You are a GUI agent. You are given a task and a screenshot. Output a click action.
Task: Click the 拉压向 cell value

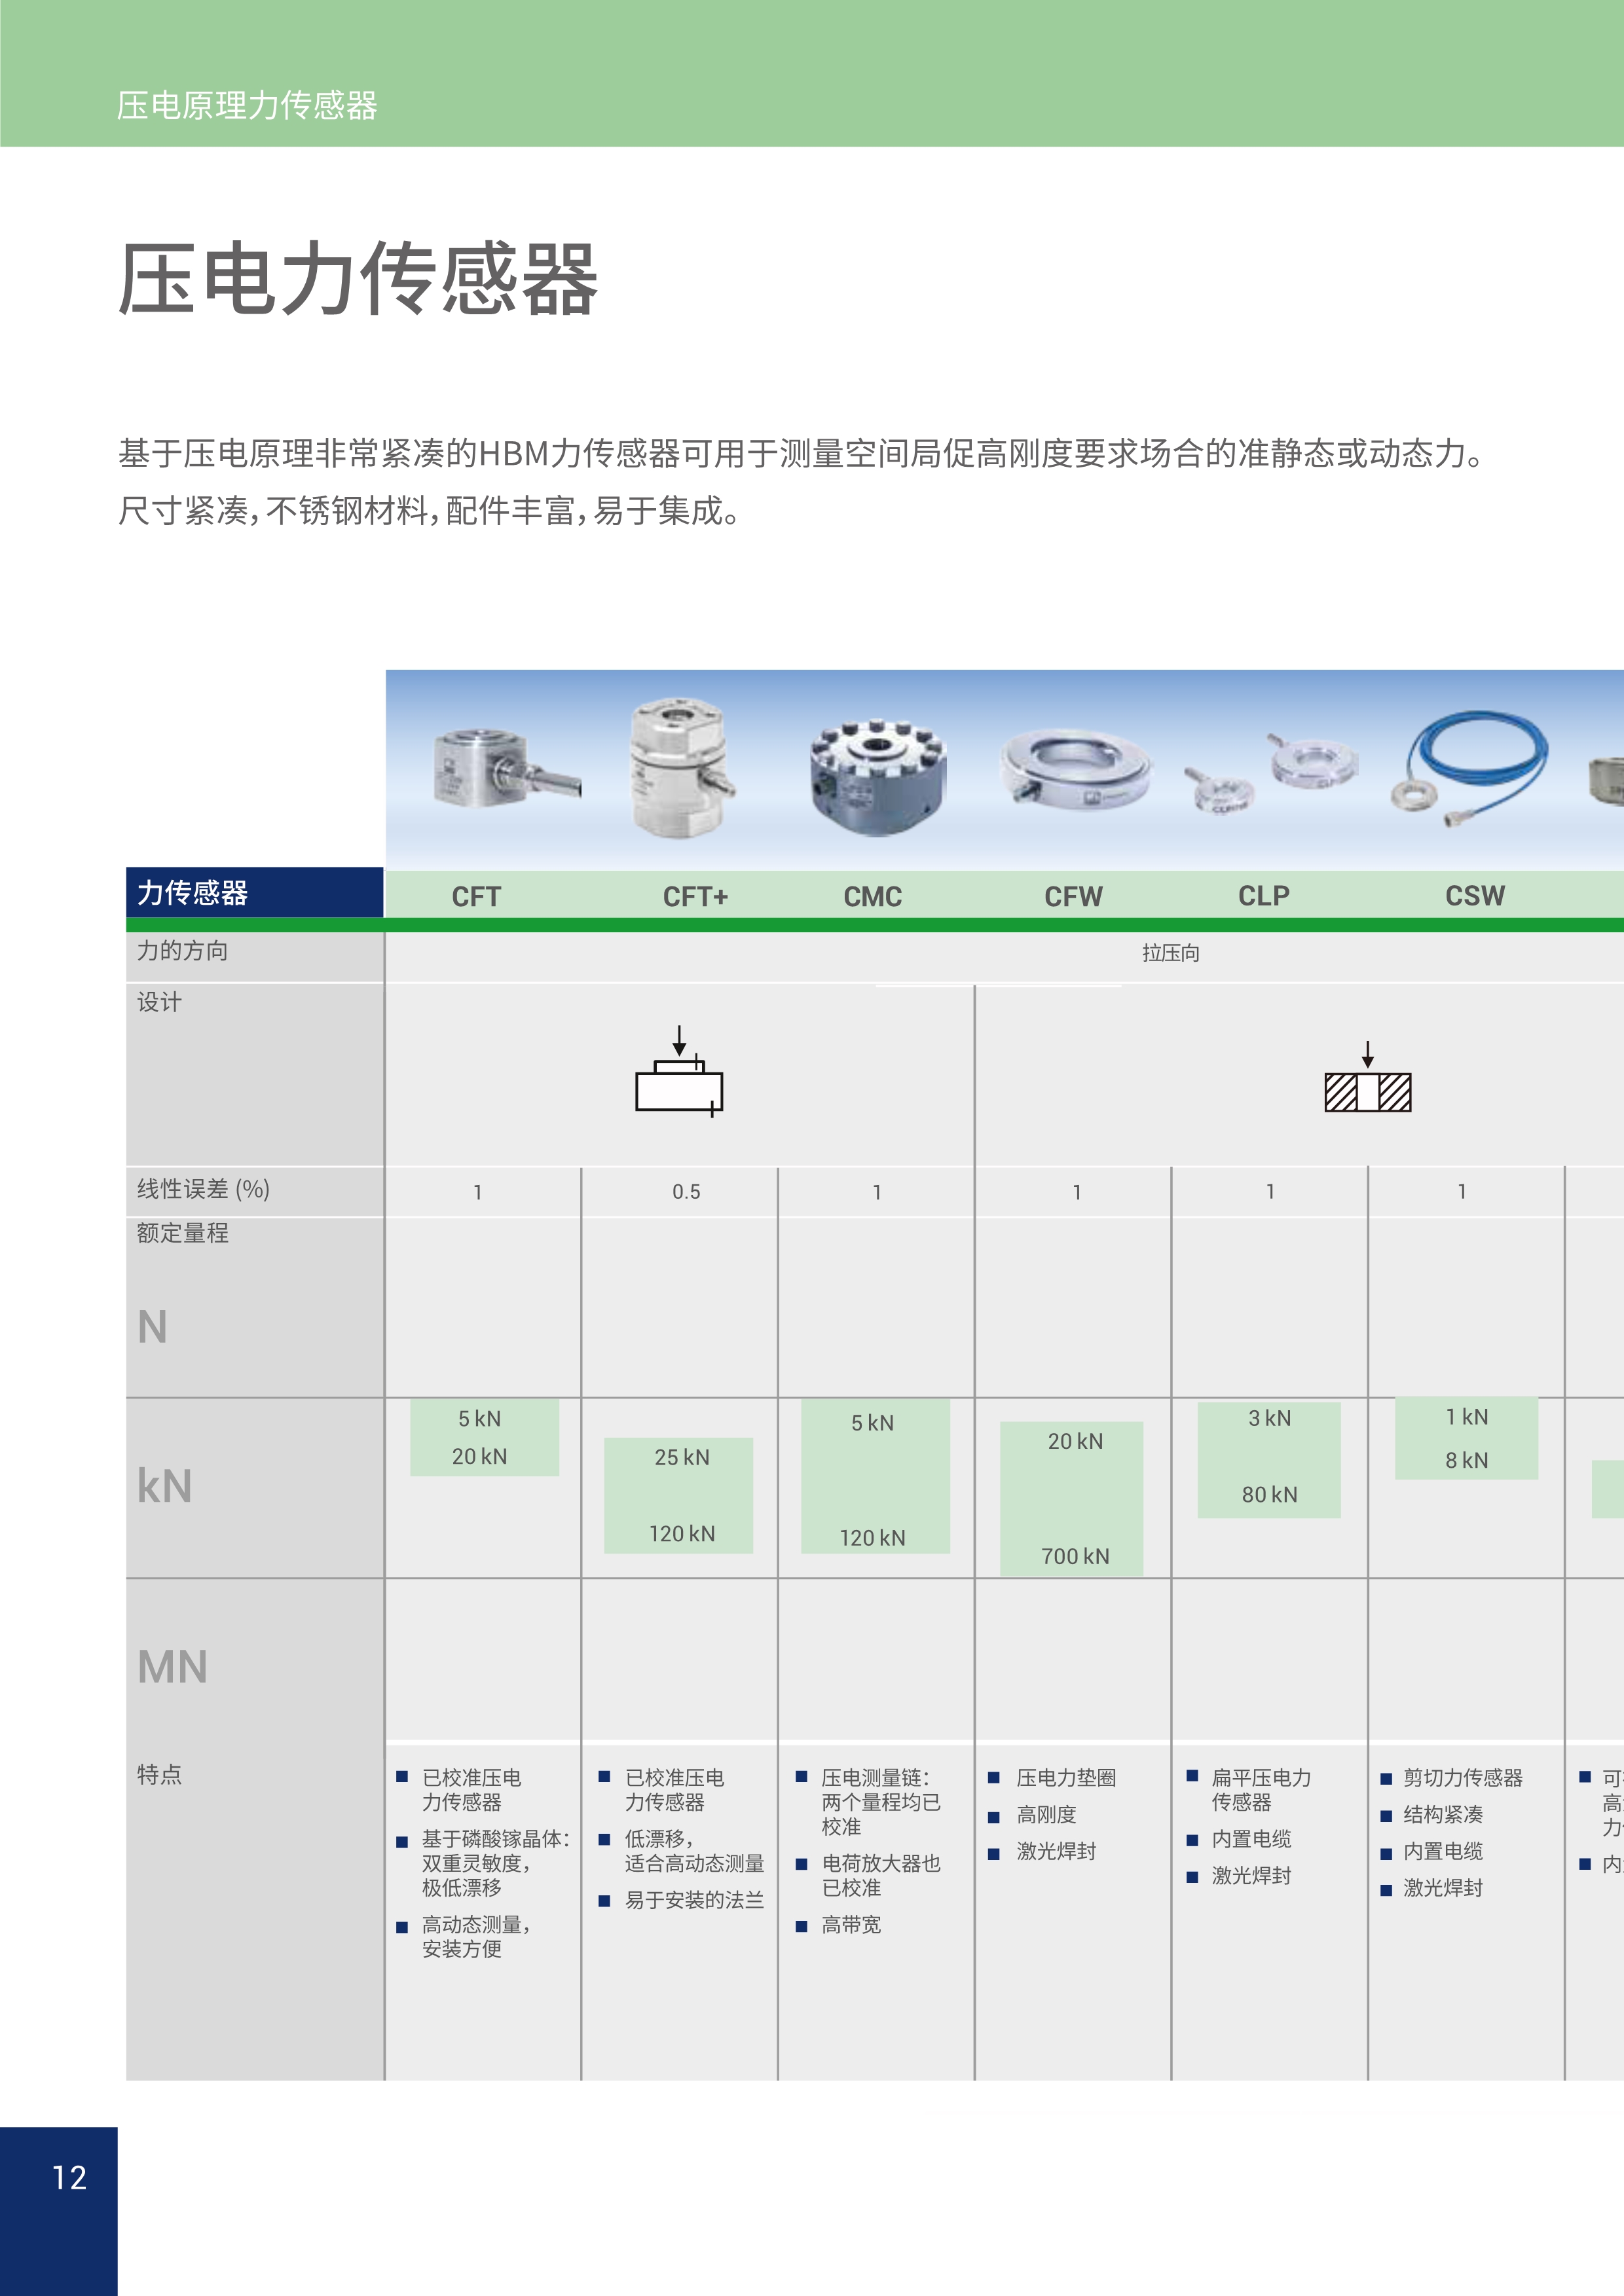1171,953
